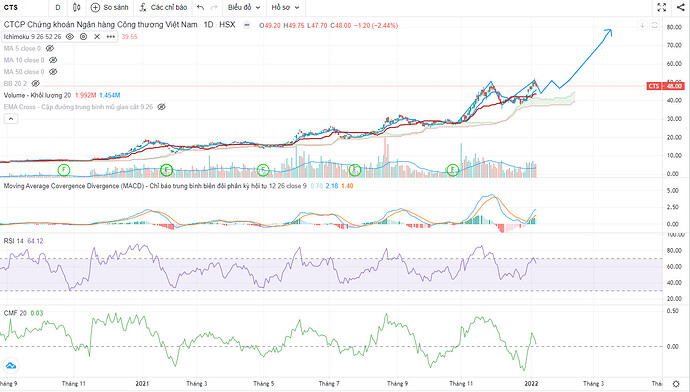
Task: Open the candlestick chart style selector
Action: pos(77,7)
